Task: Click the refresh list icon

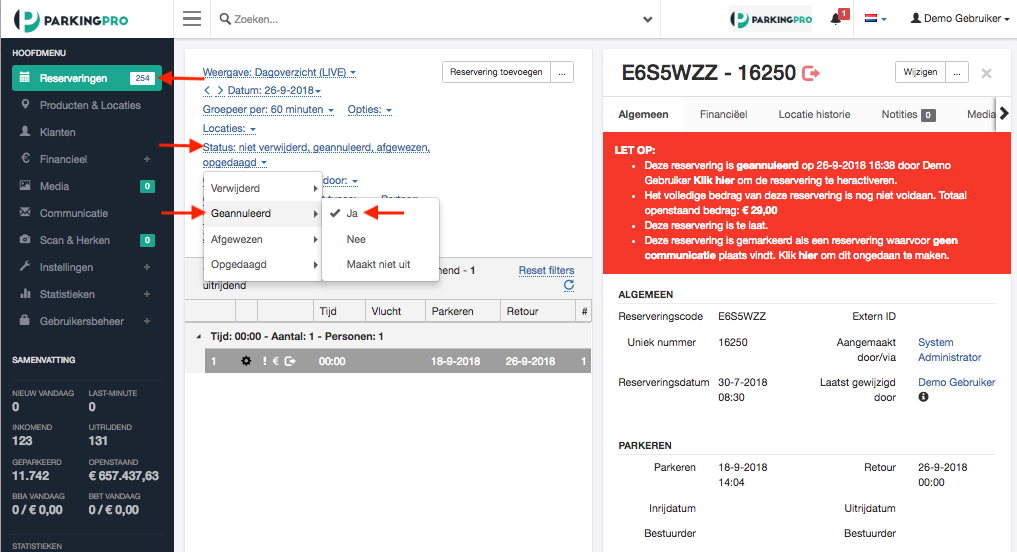Action: click(569, 285)
